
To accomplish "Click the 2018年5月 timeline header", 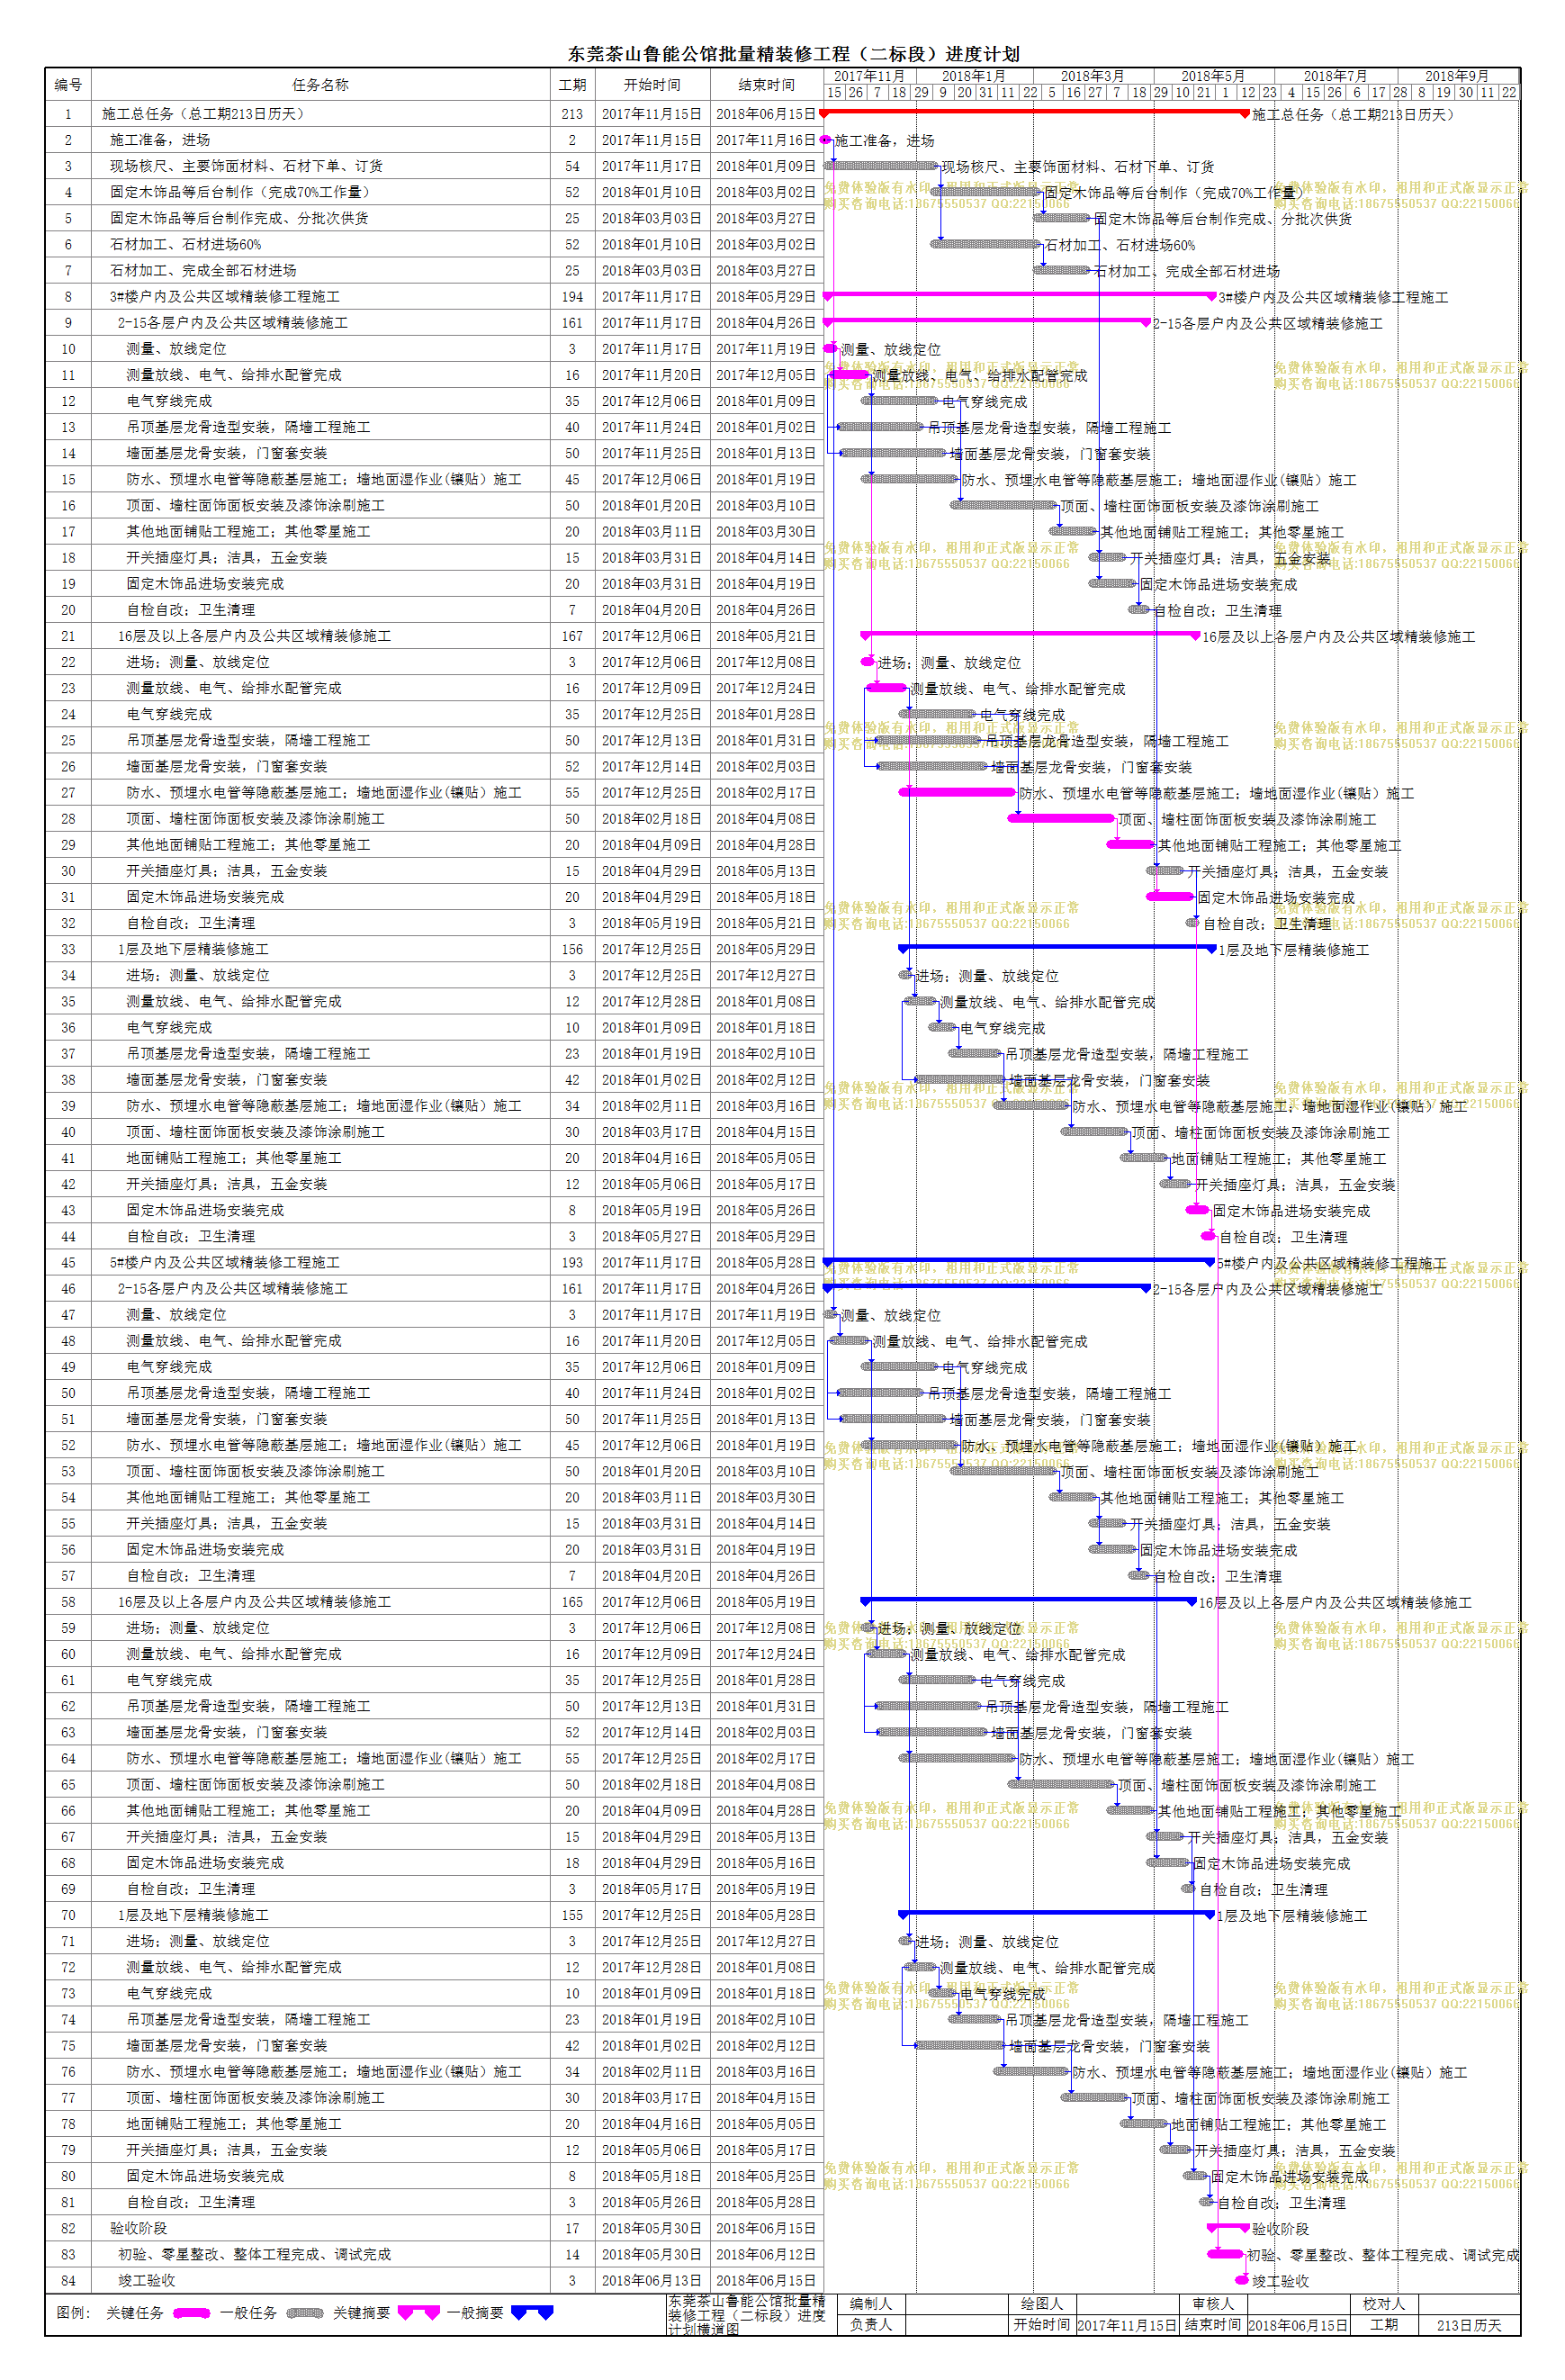I will point(1213,76).
